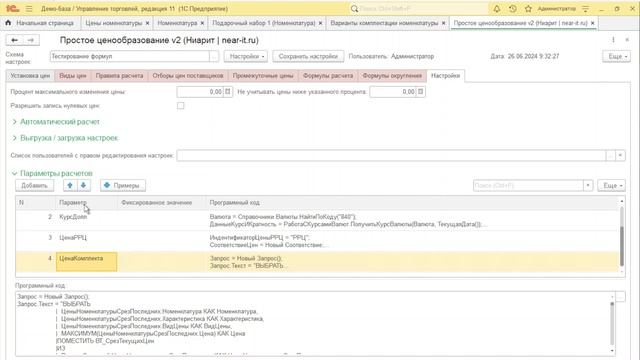
Task: Click the Схема настроек input field
Action: 130,56
